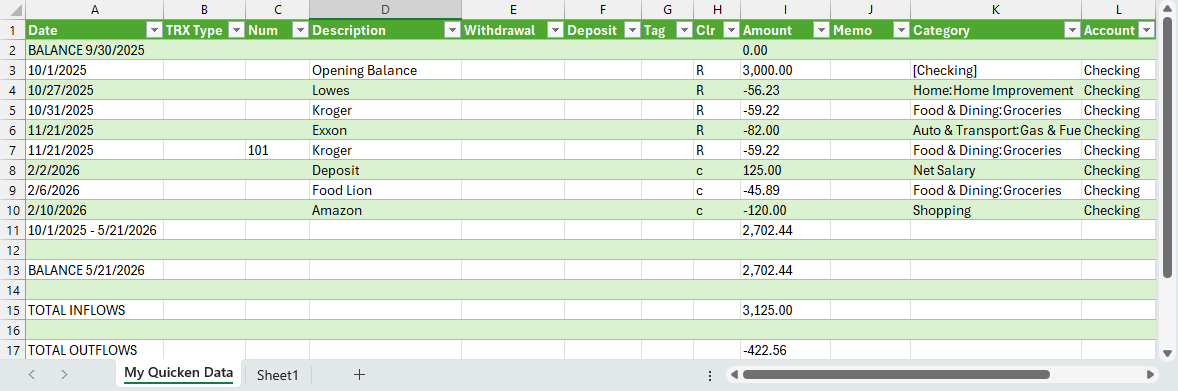Click the 10/1/2025 - 5/21/2026 cell
Viewport: 1178px width, 391px height.
(x=94, y=230)
